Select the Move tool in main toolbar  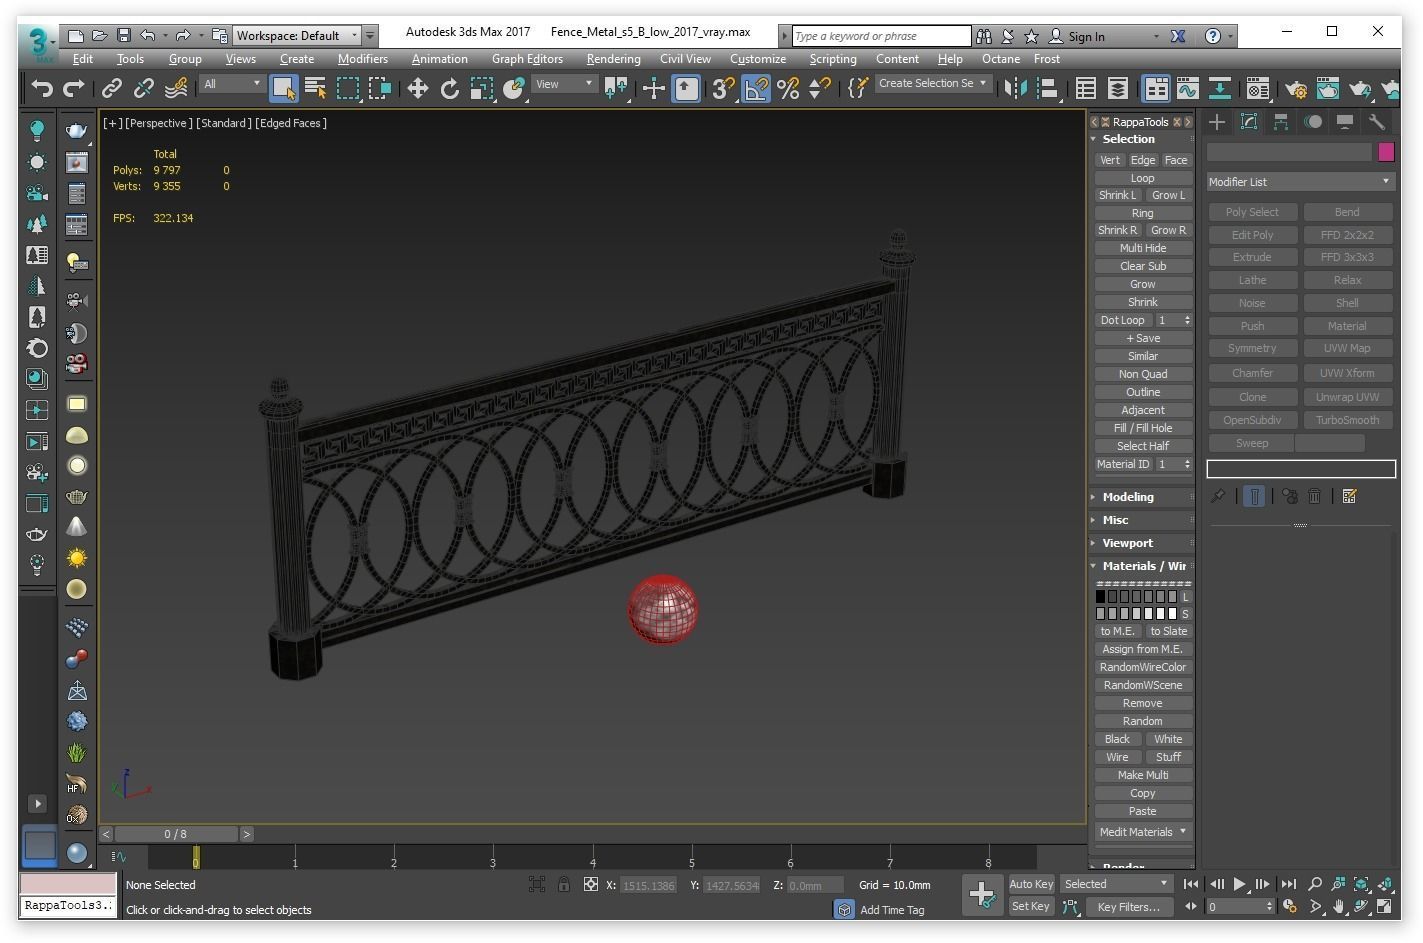(x=417, y=88)
